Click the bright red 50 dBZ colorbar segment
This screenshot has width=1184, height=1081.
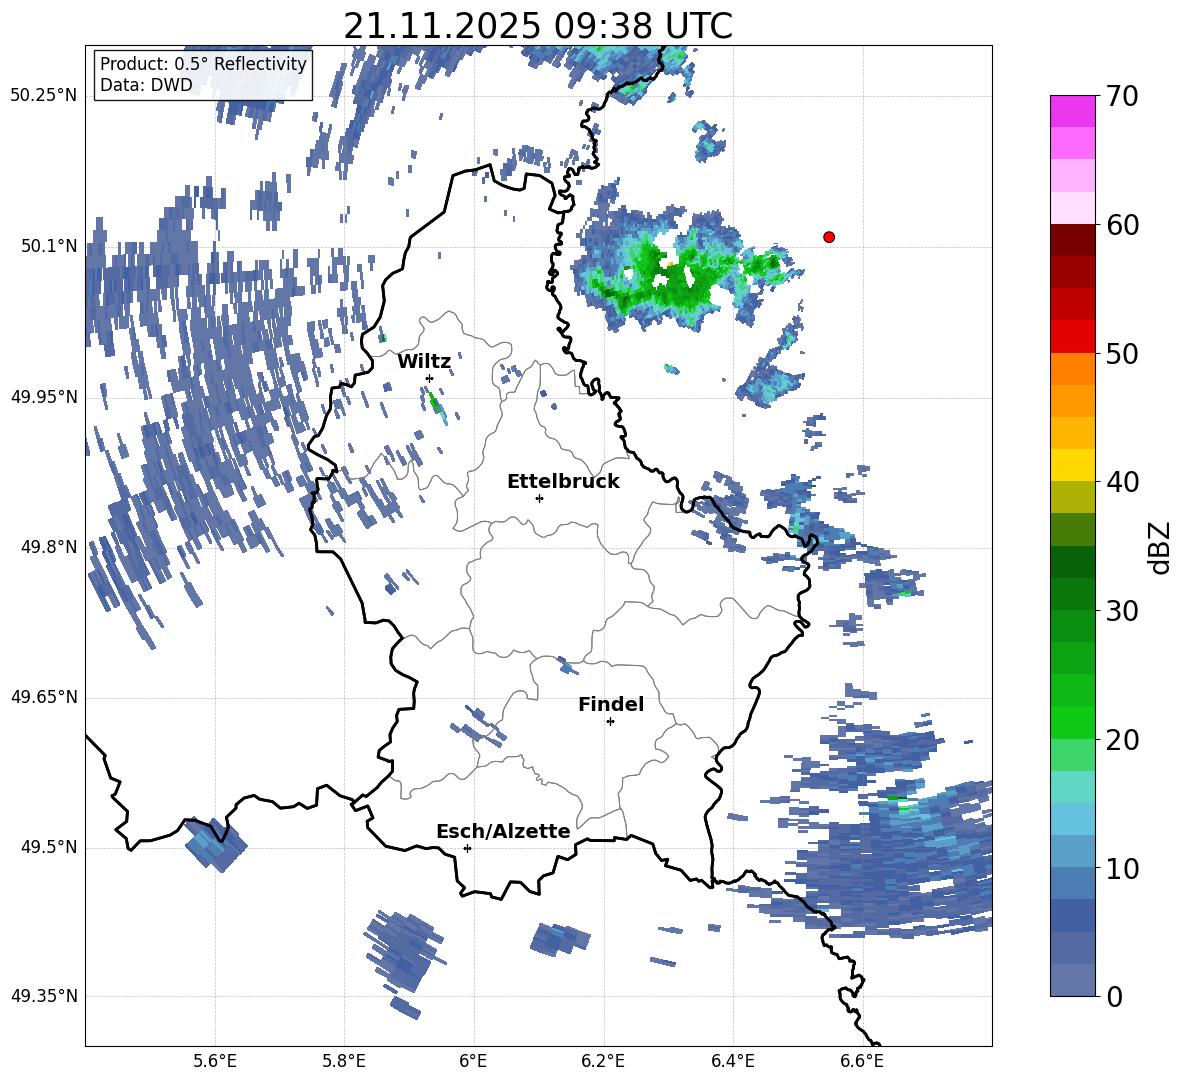[1072, 337]
